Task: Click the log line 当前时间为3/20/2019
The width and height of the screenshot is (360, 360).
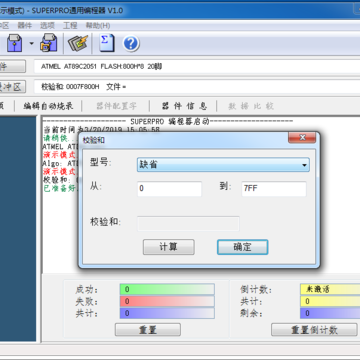Action: pyautogui.click(x=102, y=129)
